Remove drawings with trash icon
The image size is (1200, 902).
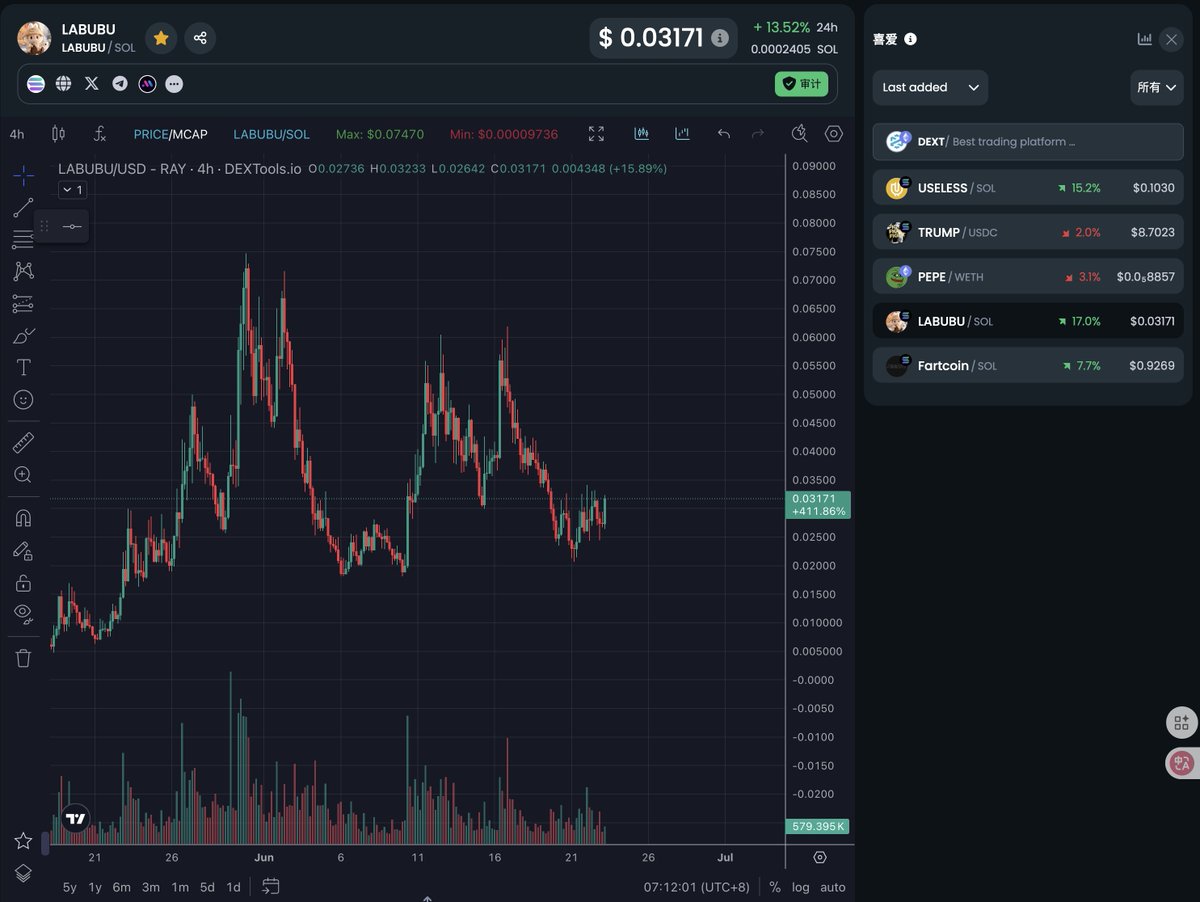point(23,657)
